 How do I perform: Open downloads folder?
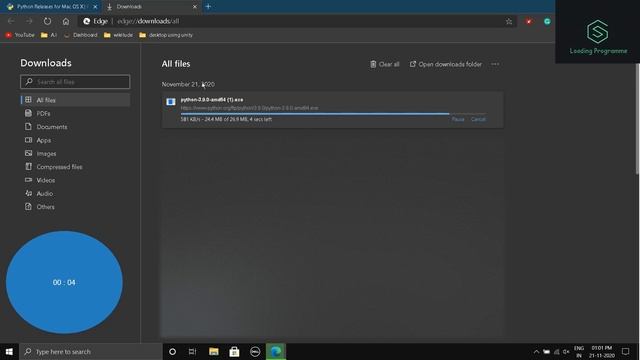point(446,64)
